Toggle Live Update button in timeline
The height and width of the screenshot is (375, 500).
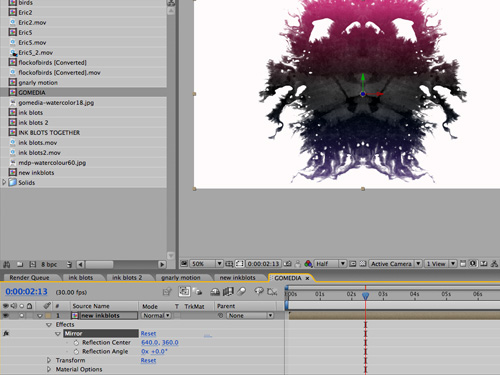click(184, 292)
